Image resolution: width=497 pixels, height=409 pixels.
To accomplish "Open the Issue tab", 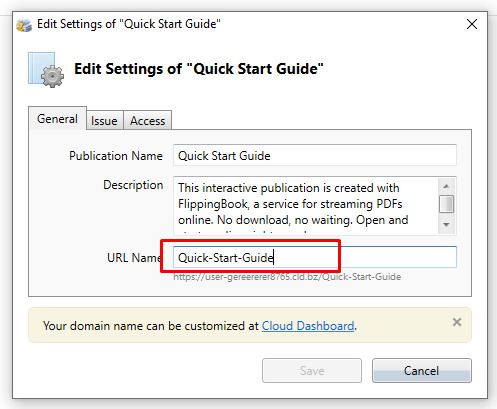I will 104,121.
